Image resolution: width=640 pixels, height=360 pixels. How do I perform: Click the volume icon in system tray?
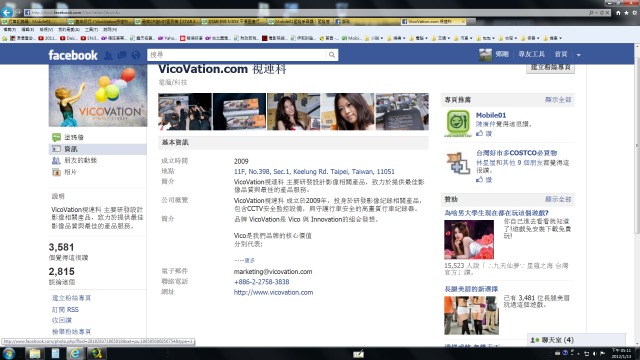[594, 353]
